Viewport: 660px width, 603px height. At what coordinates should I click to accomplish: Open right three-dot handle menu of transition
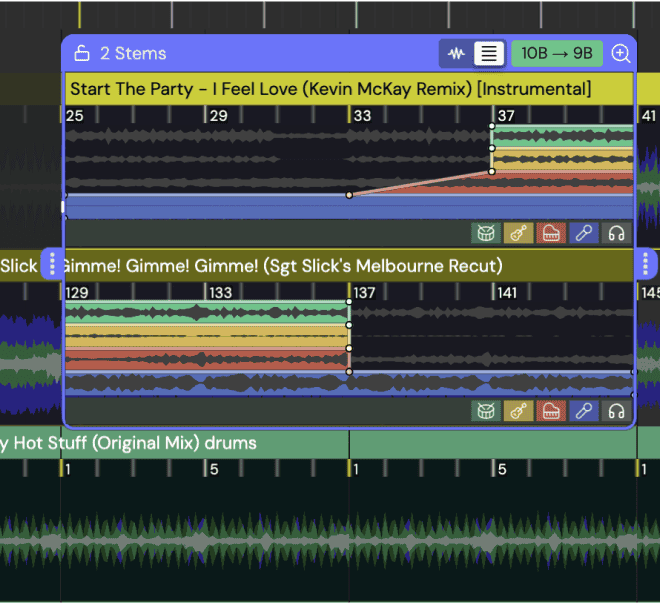646,265
